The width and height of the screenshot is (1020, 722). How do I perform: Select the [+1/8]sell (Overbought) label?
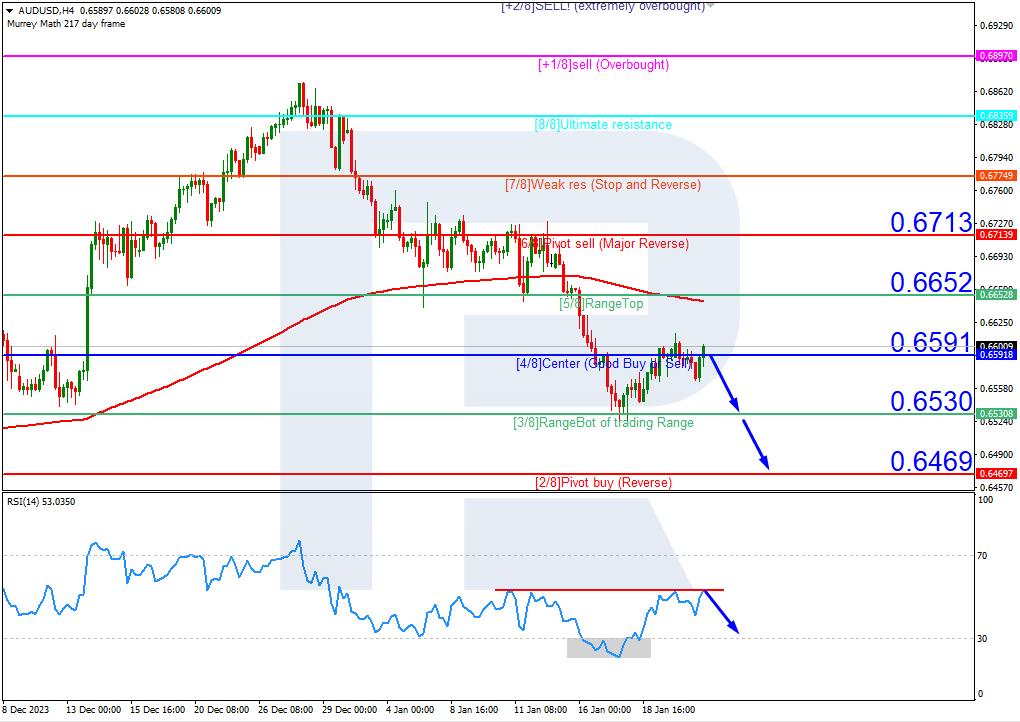(x=603, y=64)
